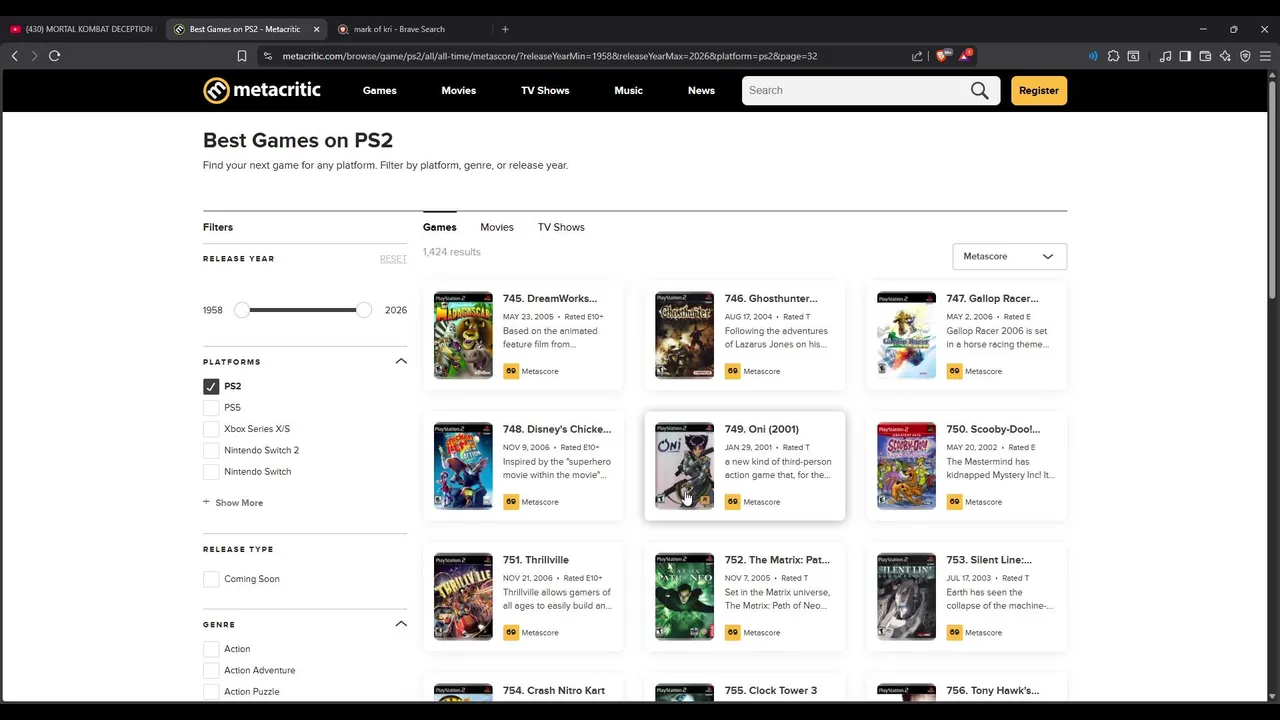Click the search magnifier icon

point(979,90)
